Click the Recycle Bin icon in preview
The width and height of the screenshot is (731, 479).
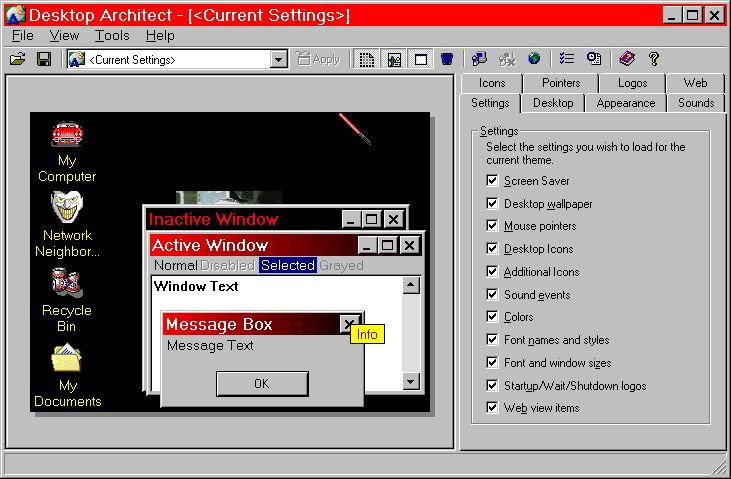(x=67, y=282)
